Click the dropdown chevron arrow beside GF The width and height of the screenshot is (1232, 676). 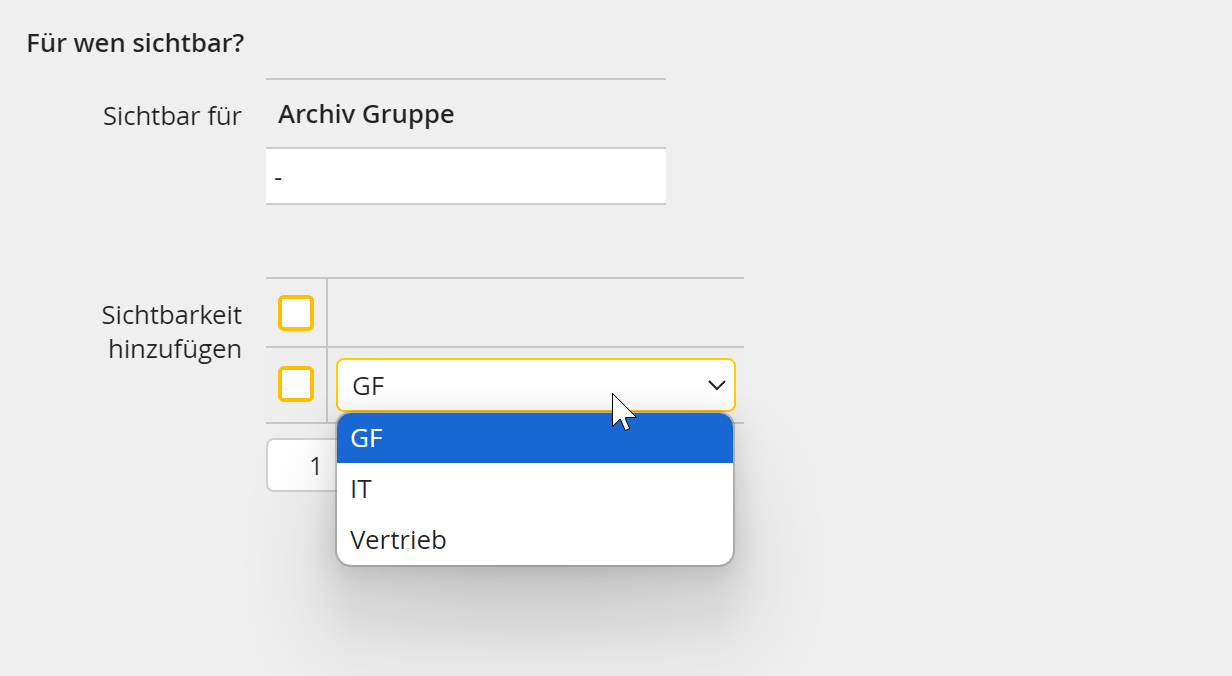pos(716,385)
